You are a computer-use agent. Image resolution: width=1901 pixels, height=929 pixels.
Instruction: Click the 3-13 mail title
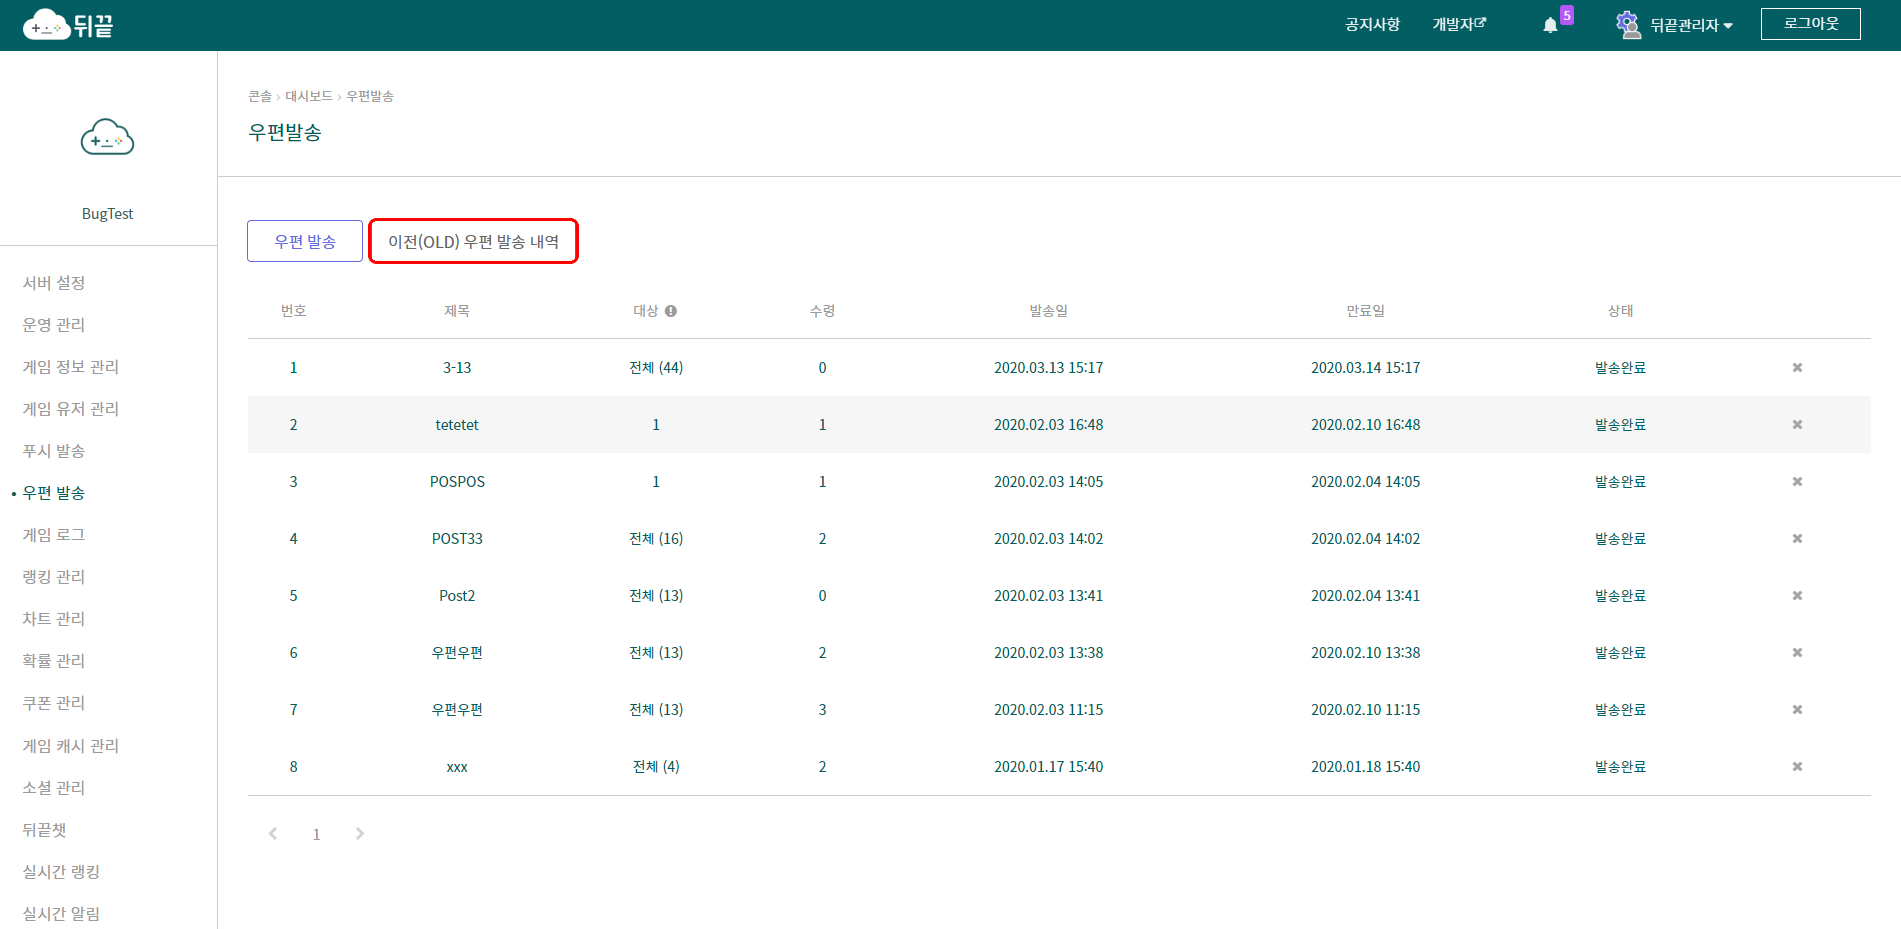(x=457, y=368)
